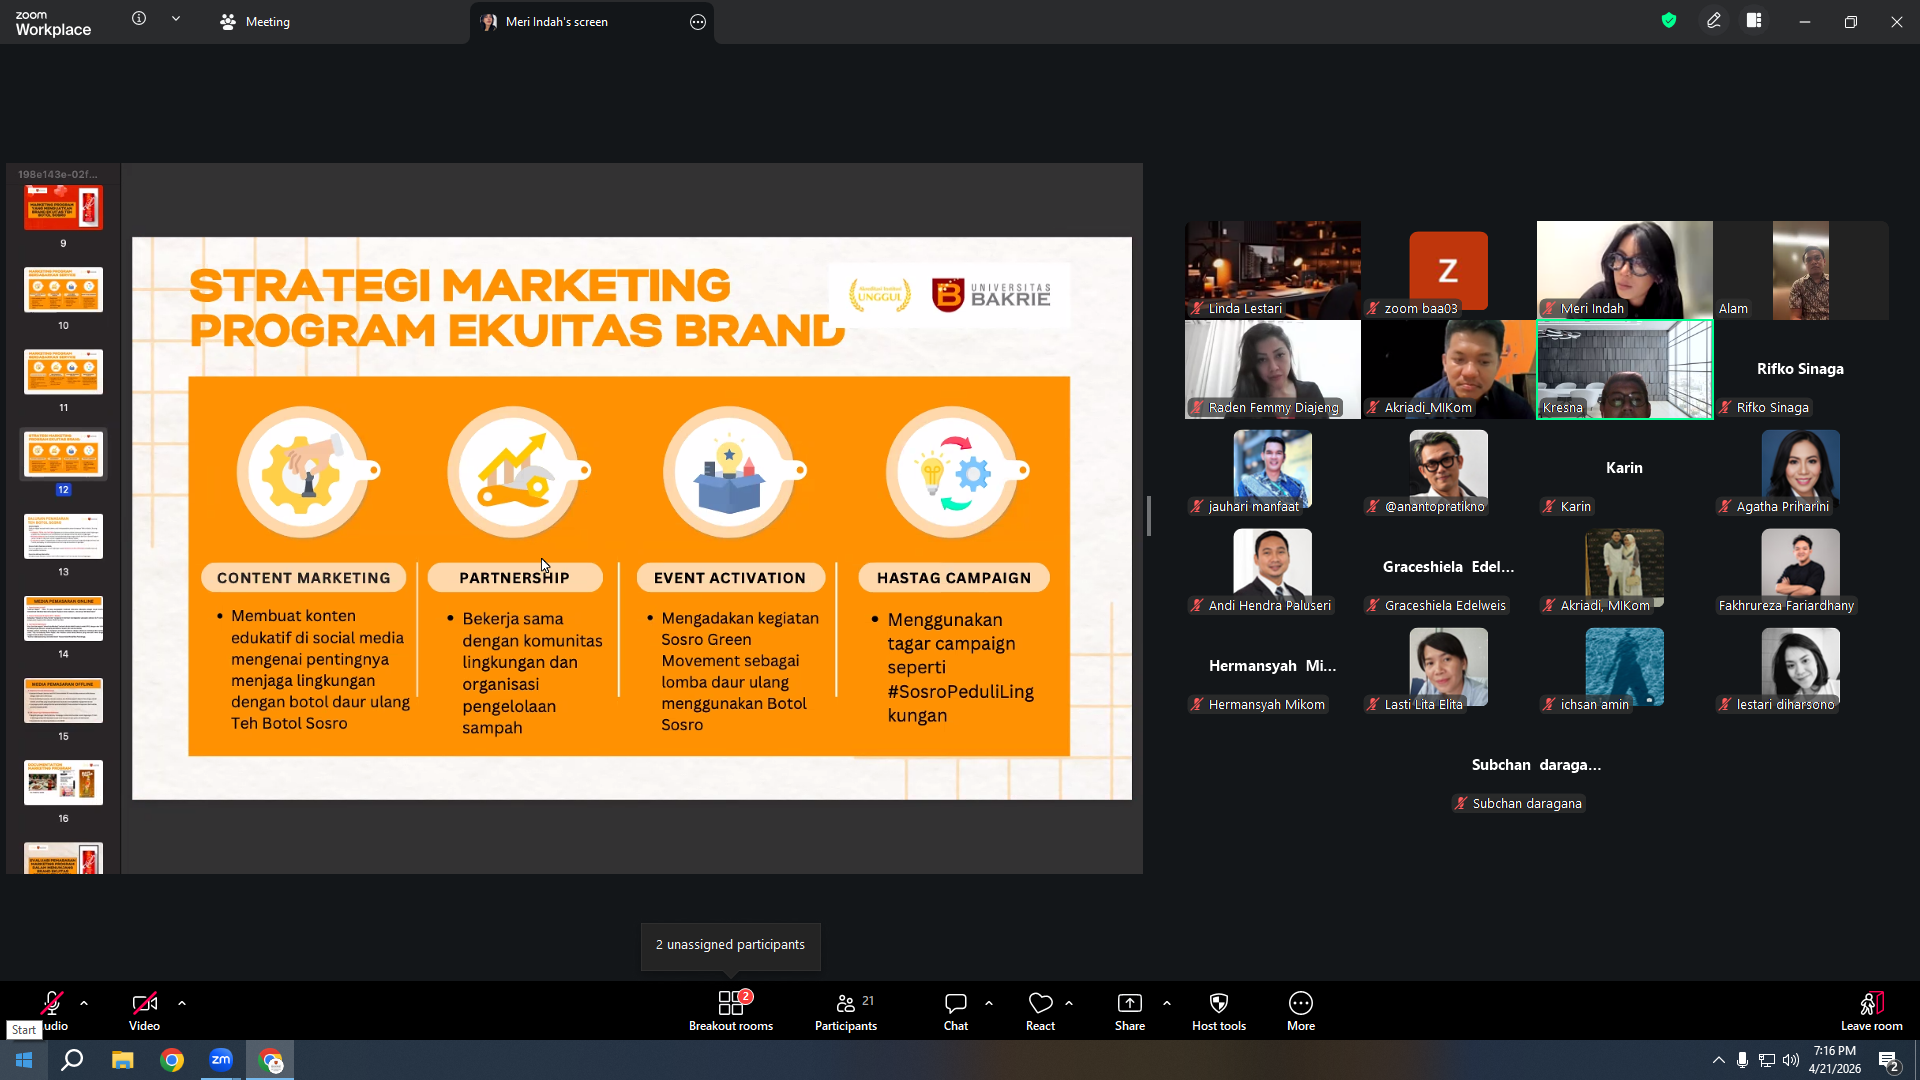Open the Chat panel
Viewport: 1920px width, 1080px height.
[x=956, y=1010]
